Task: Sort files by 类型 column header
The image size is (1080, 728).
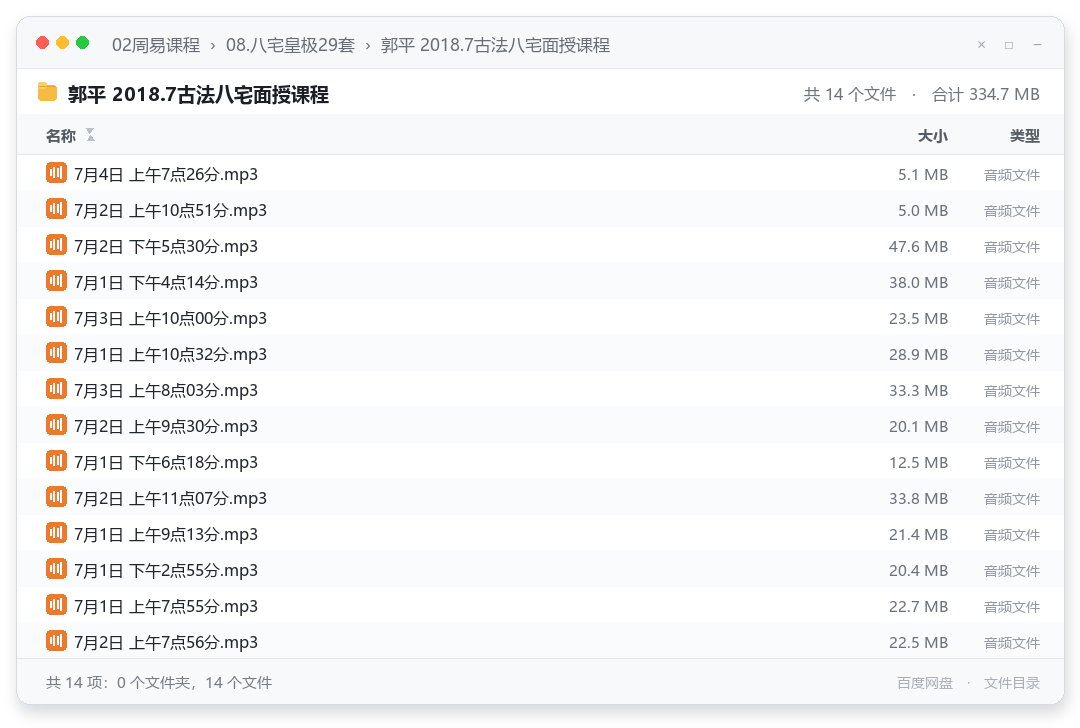Action: 1025,136
